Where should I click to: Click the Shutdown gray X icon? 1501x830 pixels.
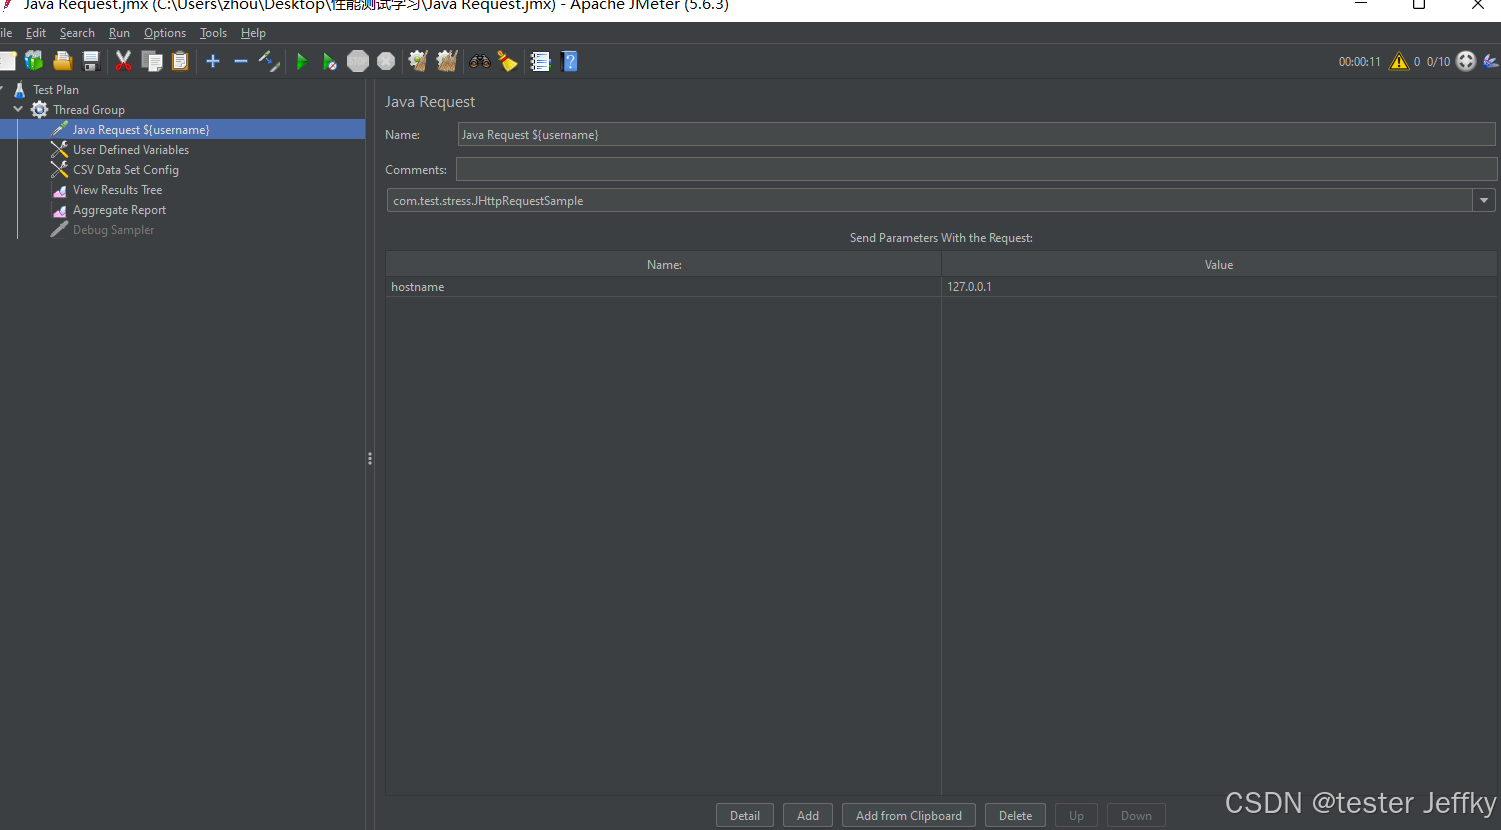point(386,61)
